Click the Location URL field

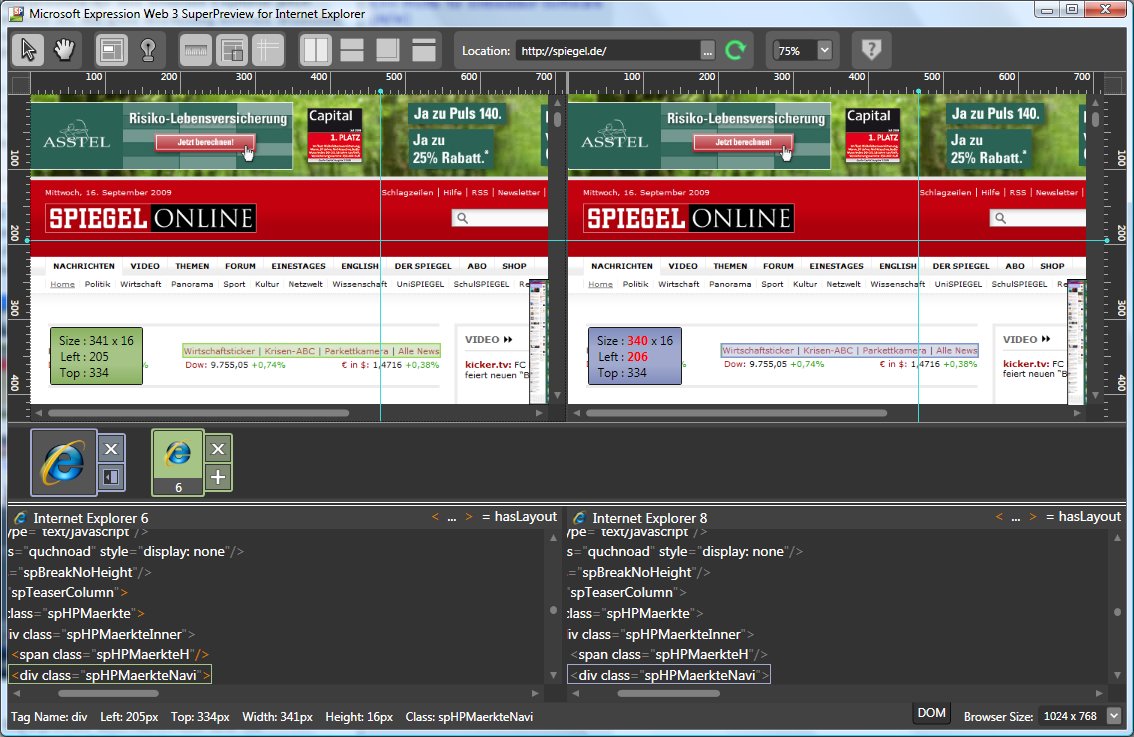point(607,51)
